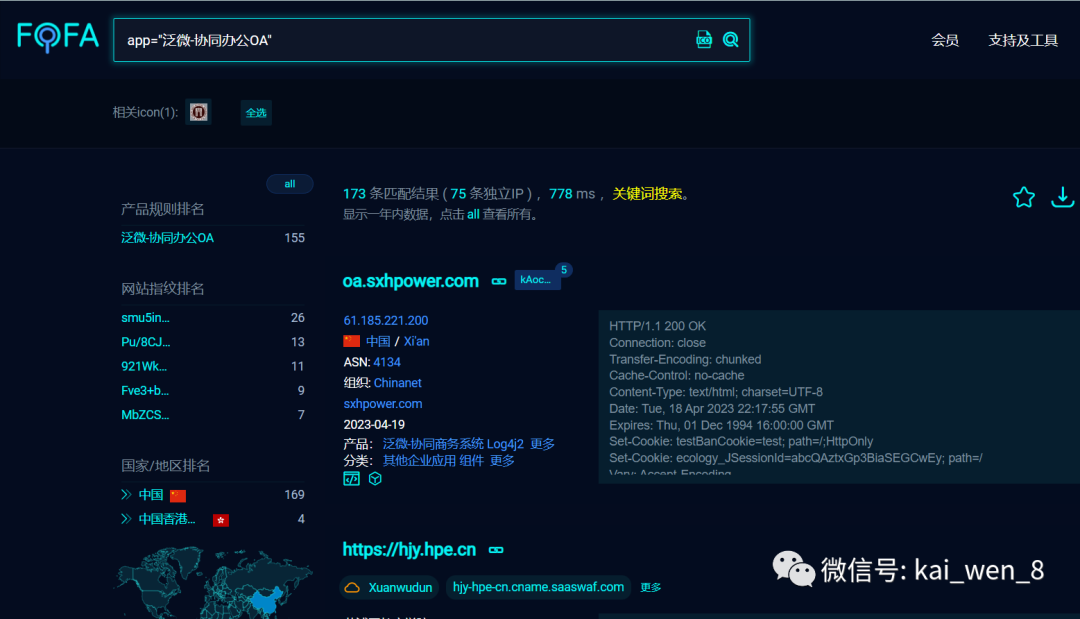1080x619 pixels.
Task: Show 更多 categories in 分类 row
Action: (502, 460)
